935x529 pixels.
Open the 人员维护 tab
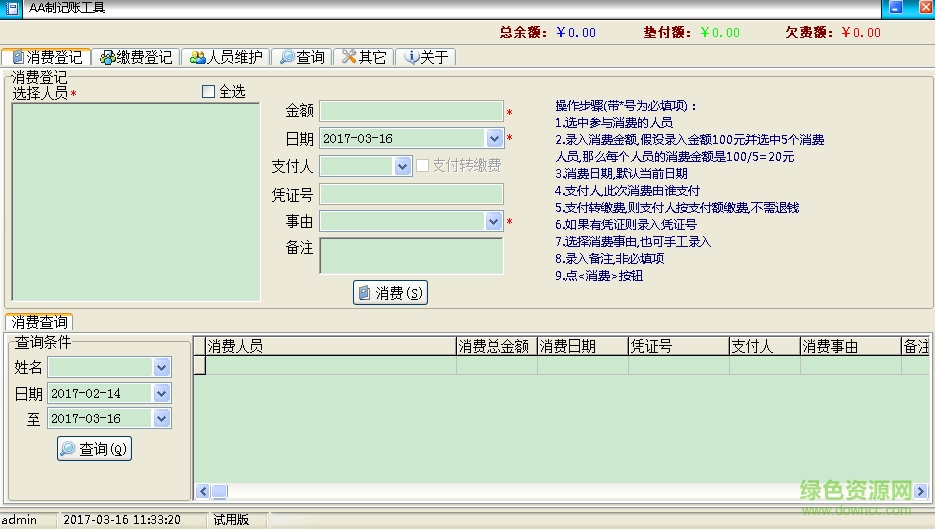point(226,57)
